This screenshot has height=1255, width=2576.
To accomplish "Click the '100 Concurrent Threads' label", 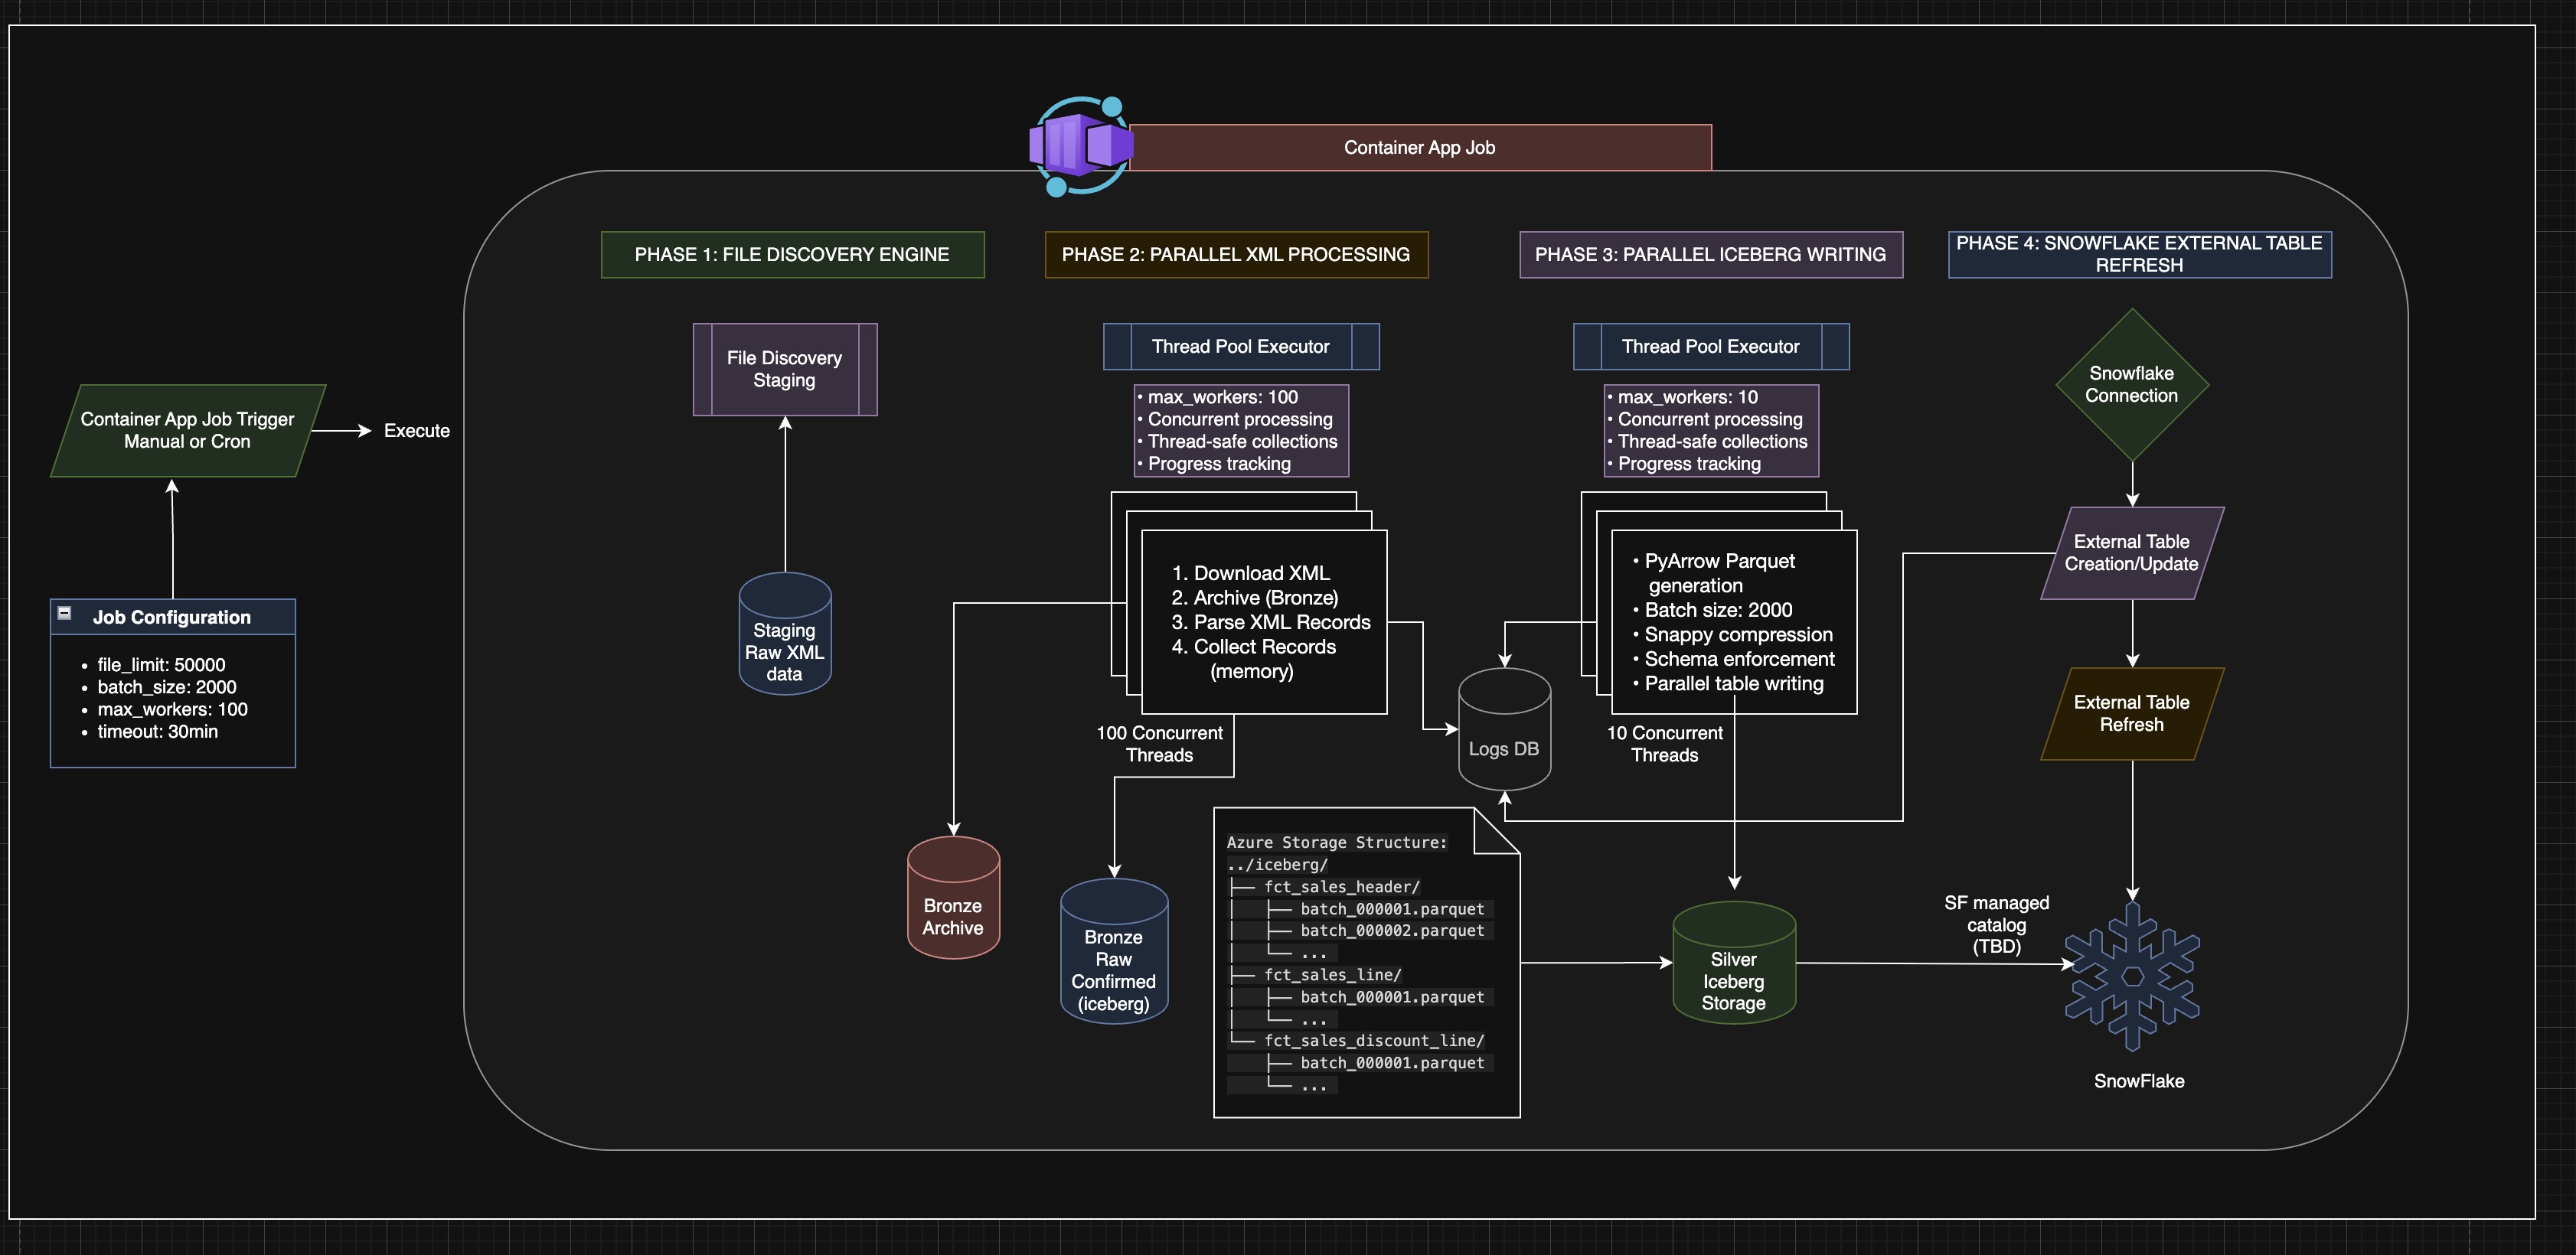I will [x=1160, y=744].
